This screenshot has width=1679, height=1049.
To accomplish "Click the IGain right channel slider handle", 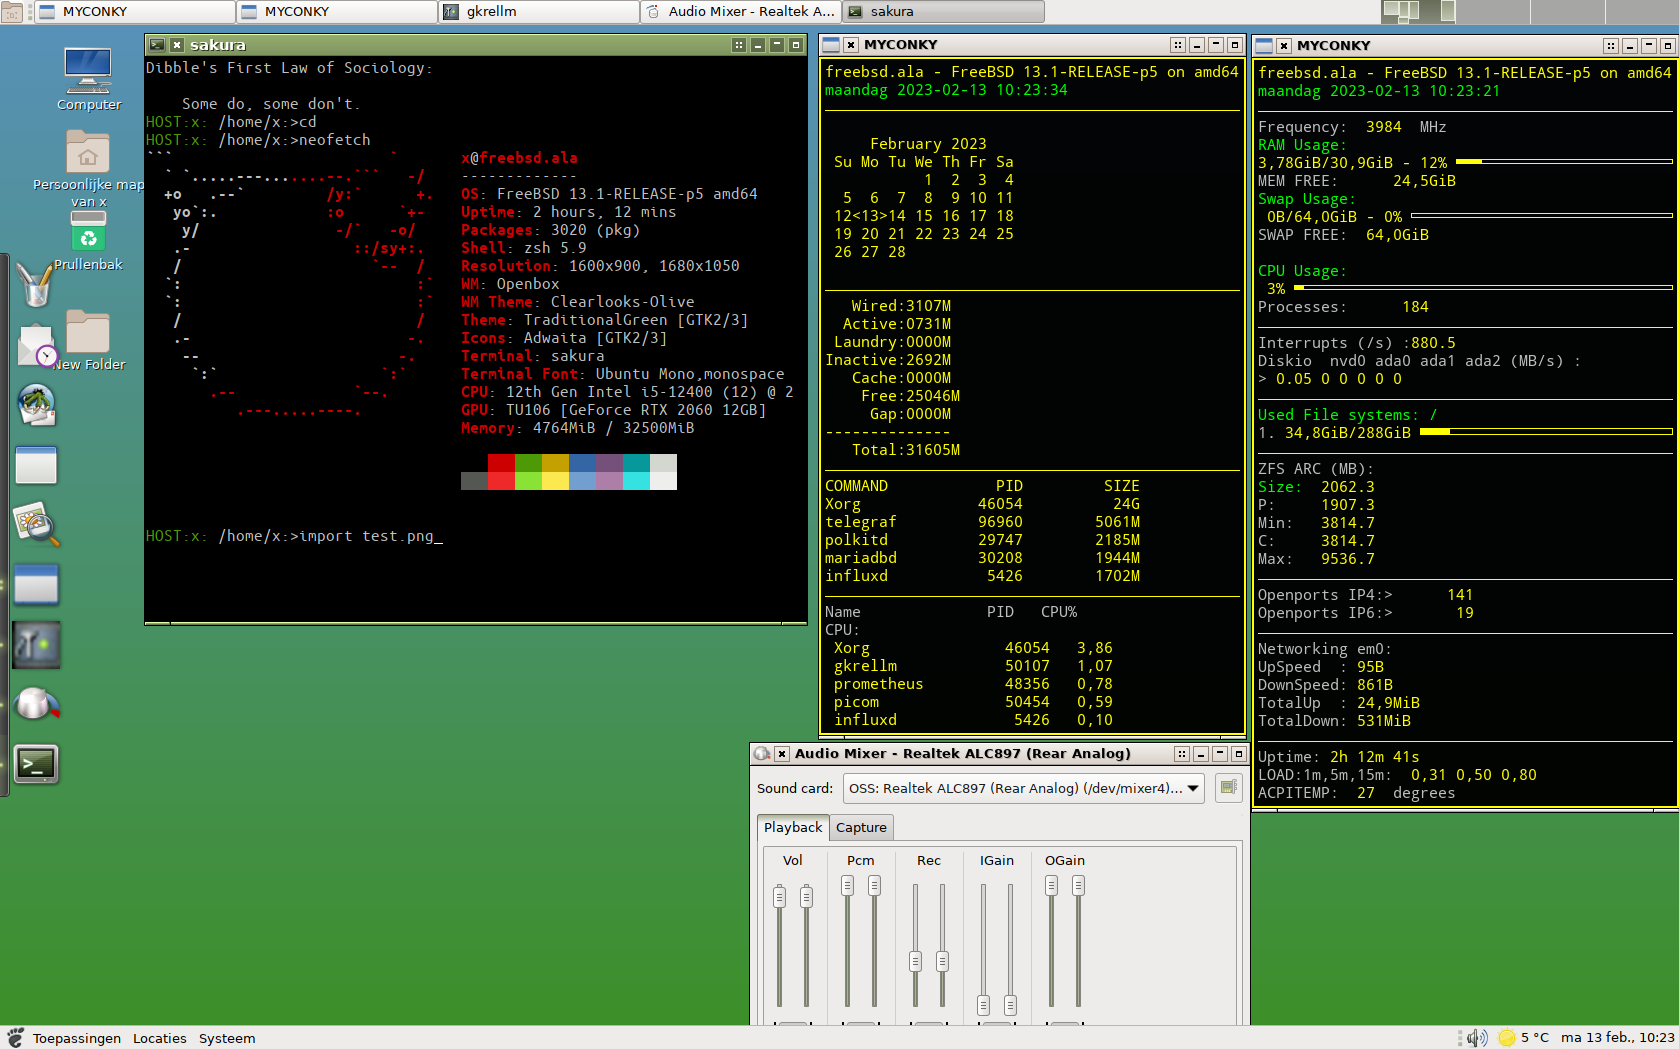I will [x=1010, y=1005].
